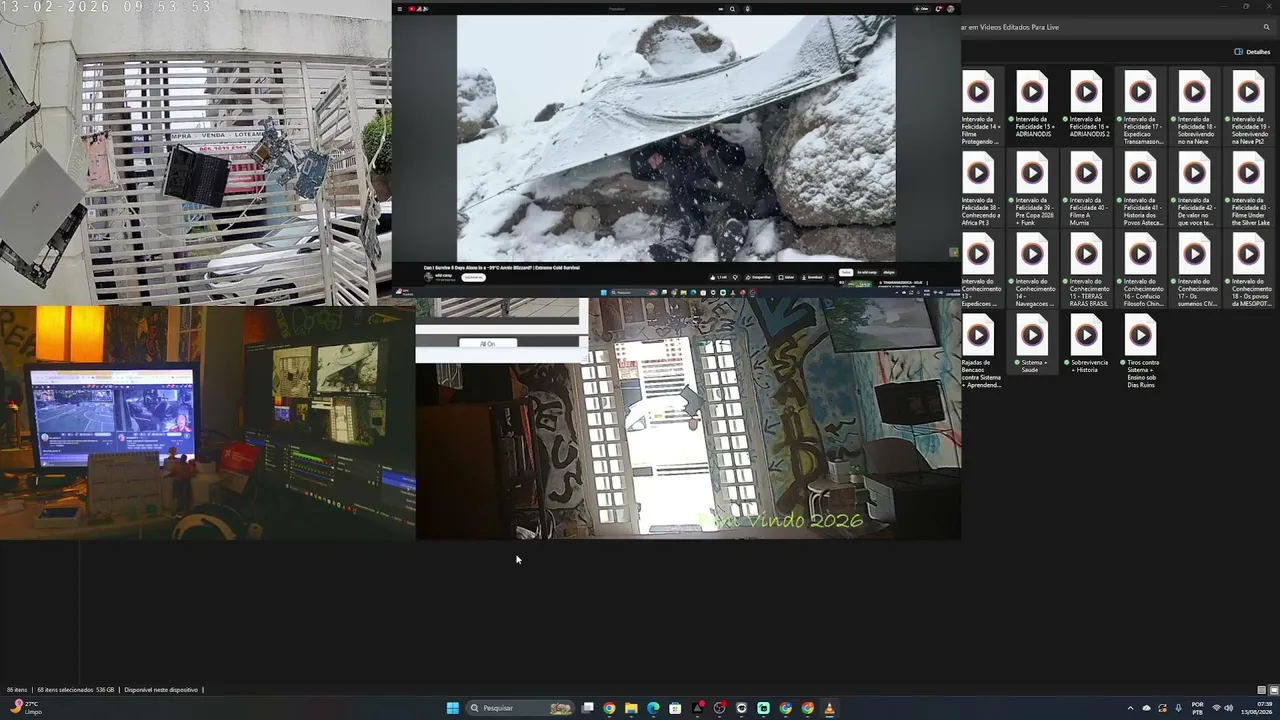Select file Intervalo da Felicidade 16 + ADRIANODJS 2
1280x720 pixels.
tap(1087, 104)
